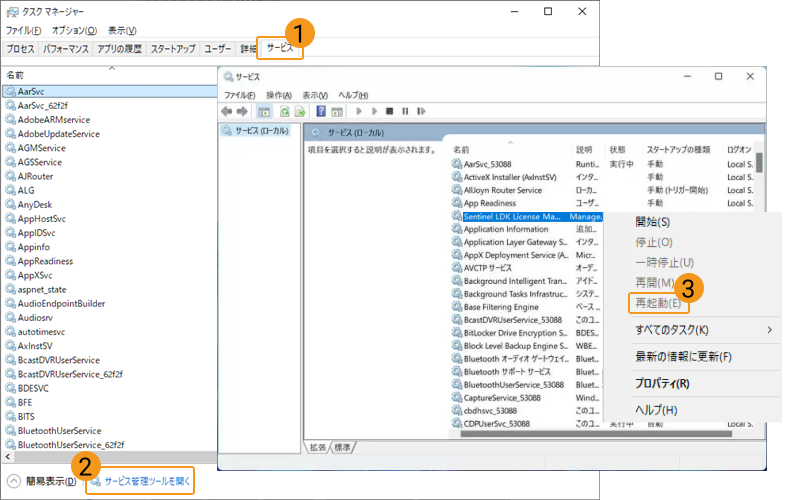Switch to the 標準 view tab at bottom

(343, 447)
